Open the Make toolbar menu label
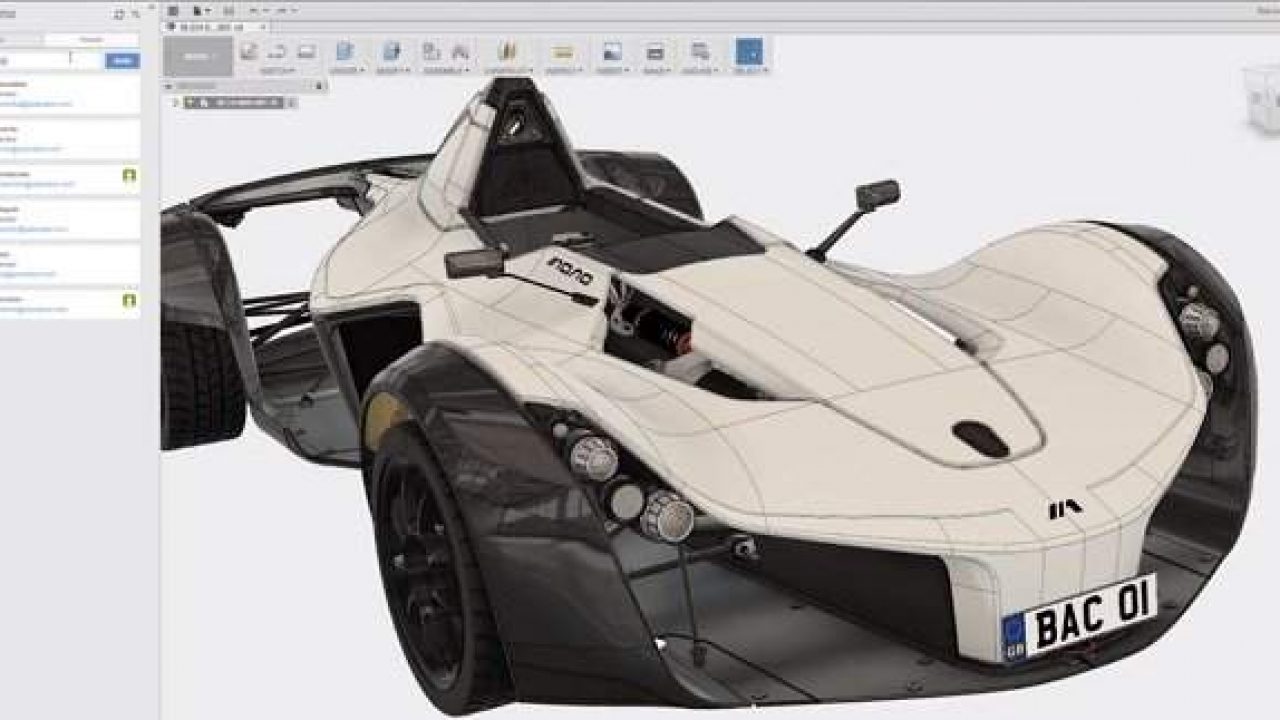 click(x=656, y=71)
